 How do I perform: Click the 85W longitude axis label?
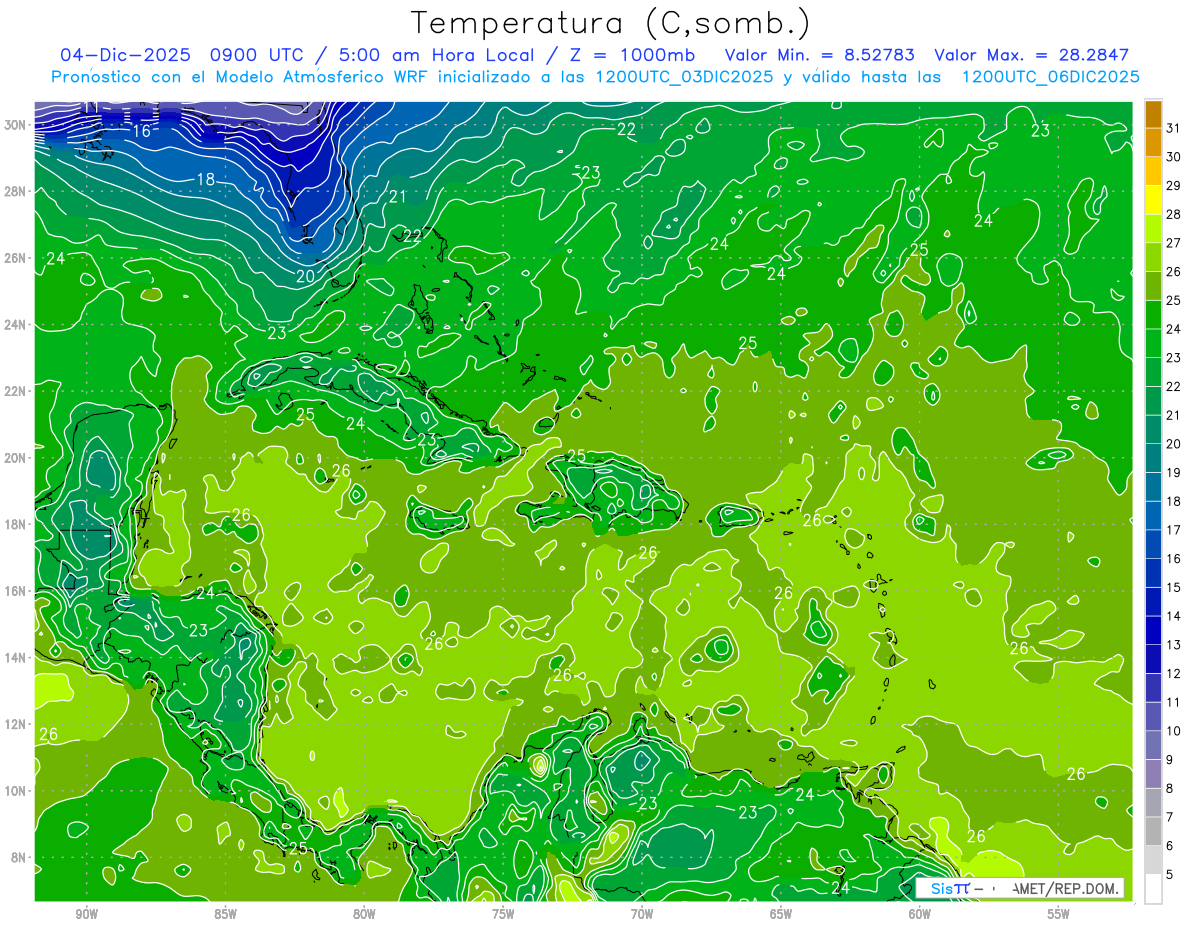pyautogui.click(x=225, y=915)
